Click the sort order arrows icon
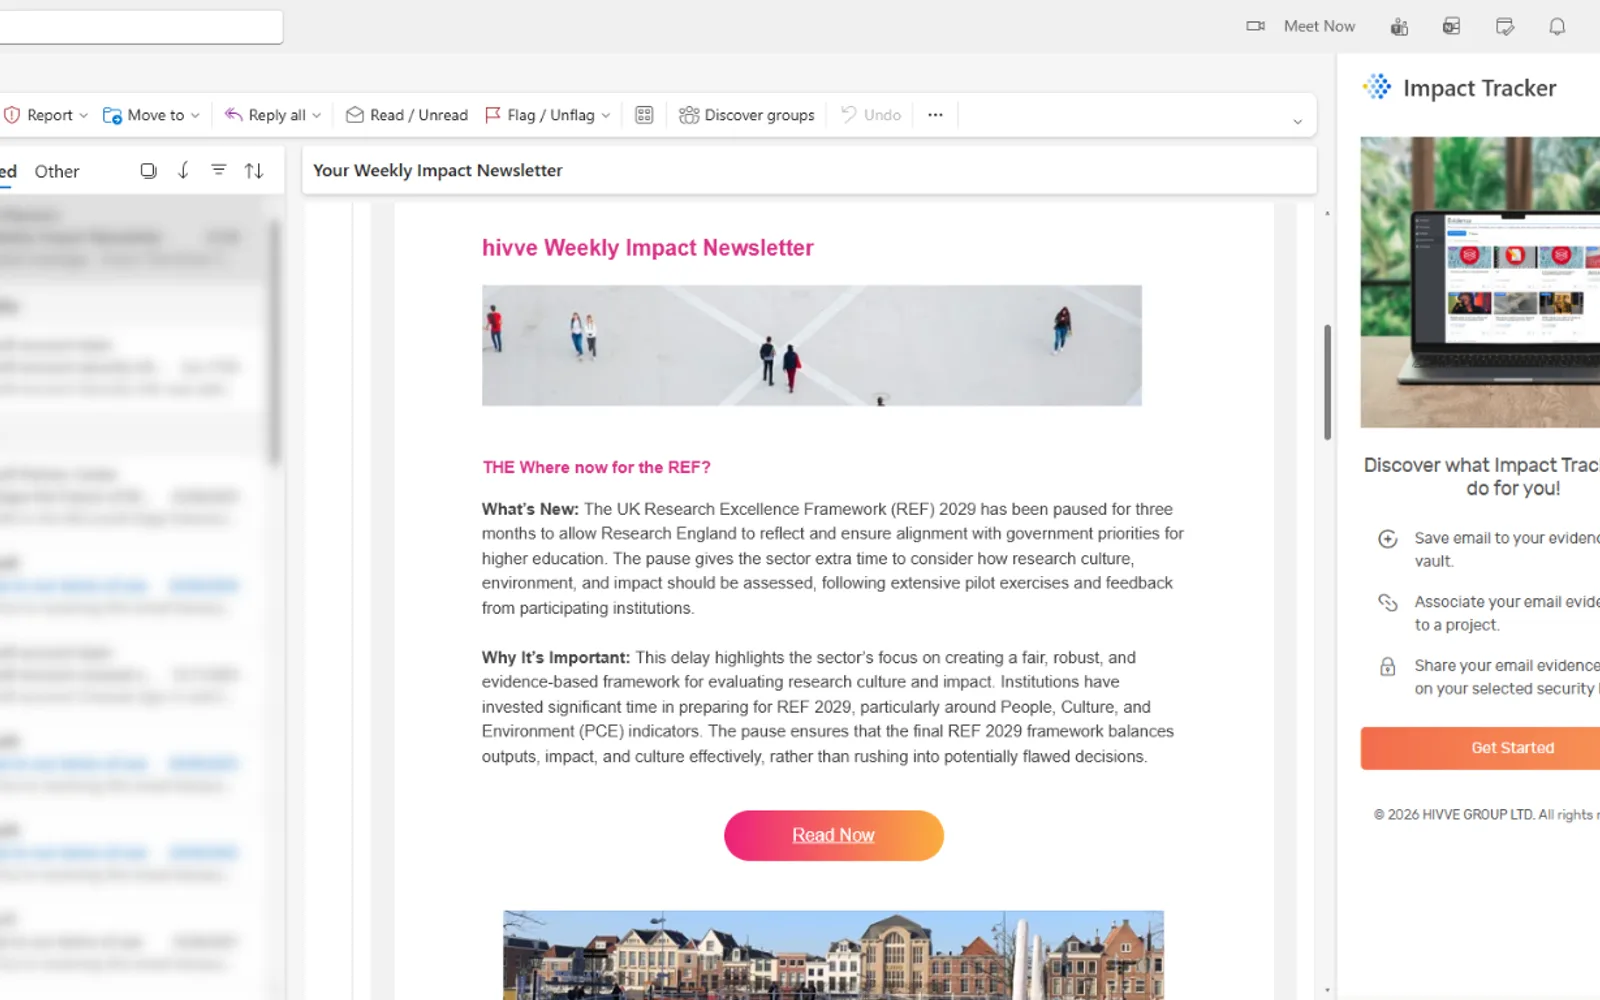The height and width of the screenshot is (1000, 1600). (254, 171)
